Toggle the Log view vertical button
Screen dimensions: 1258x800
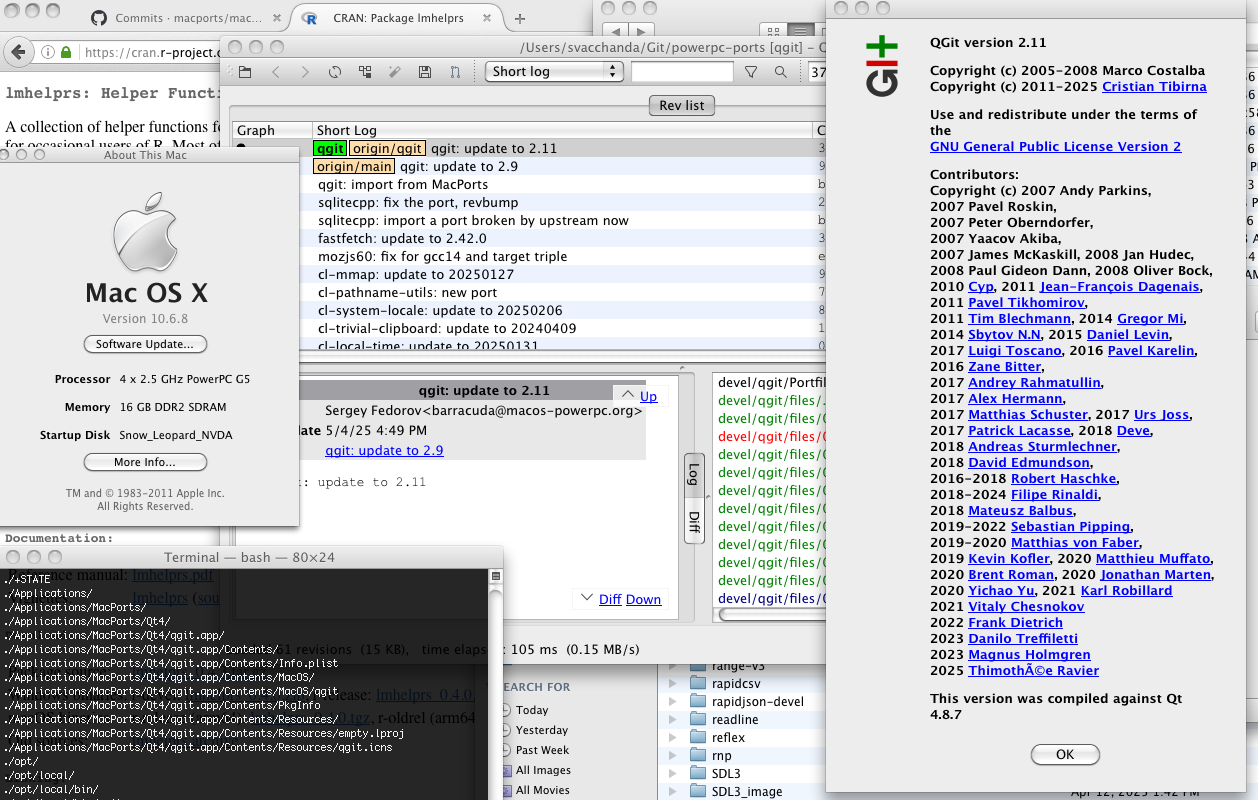(693, 475)
